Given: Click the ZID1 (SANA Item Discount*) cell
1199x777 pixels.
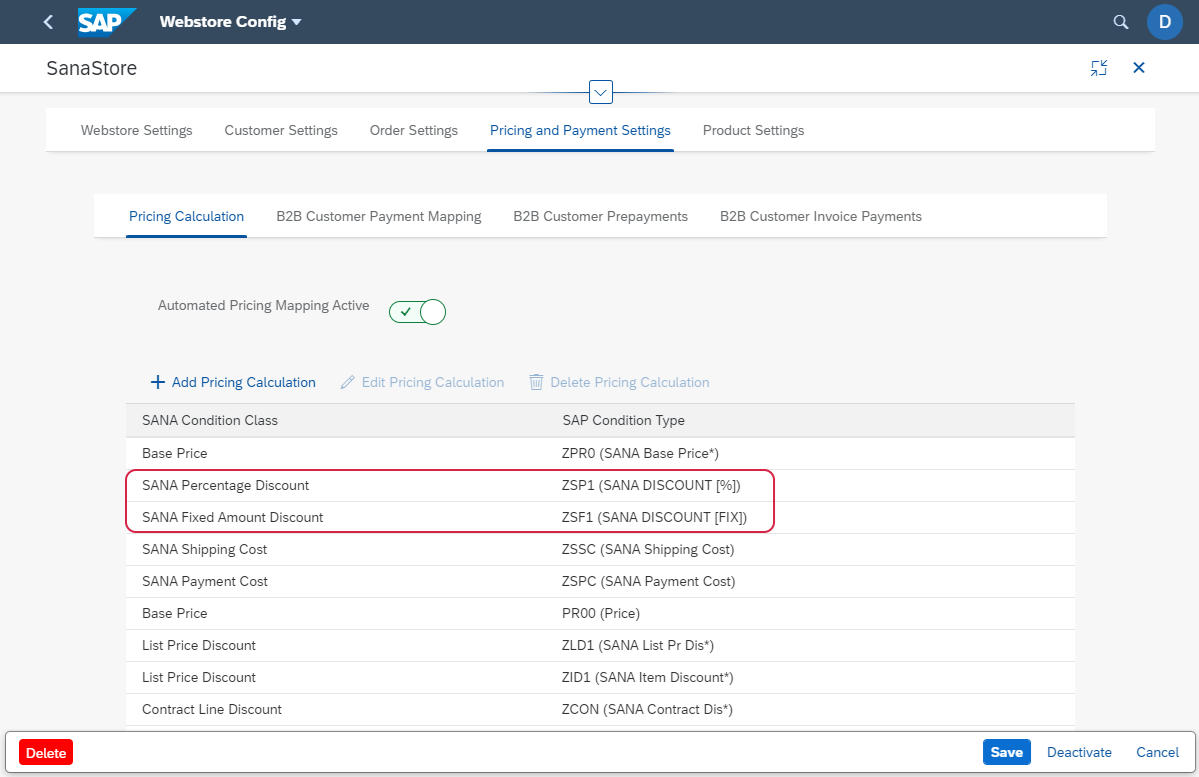Looking at the screenshot, I should pos(648,678).
